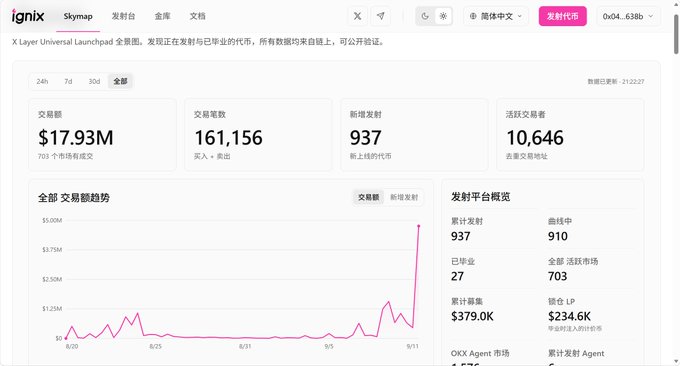Click the 累计发射 Agent label
Image resolution: width=680 pixels, height=366 pixels.
pos(576,353)
